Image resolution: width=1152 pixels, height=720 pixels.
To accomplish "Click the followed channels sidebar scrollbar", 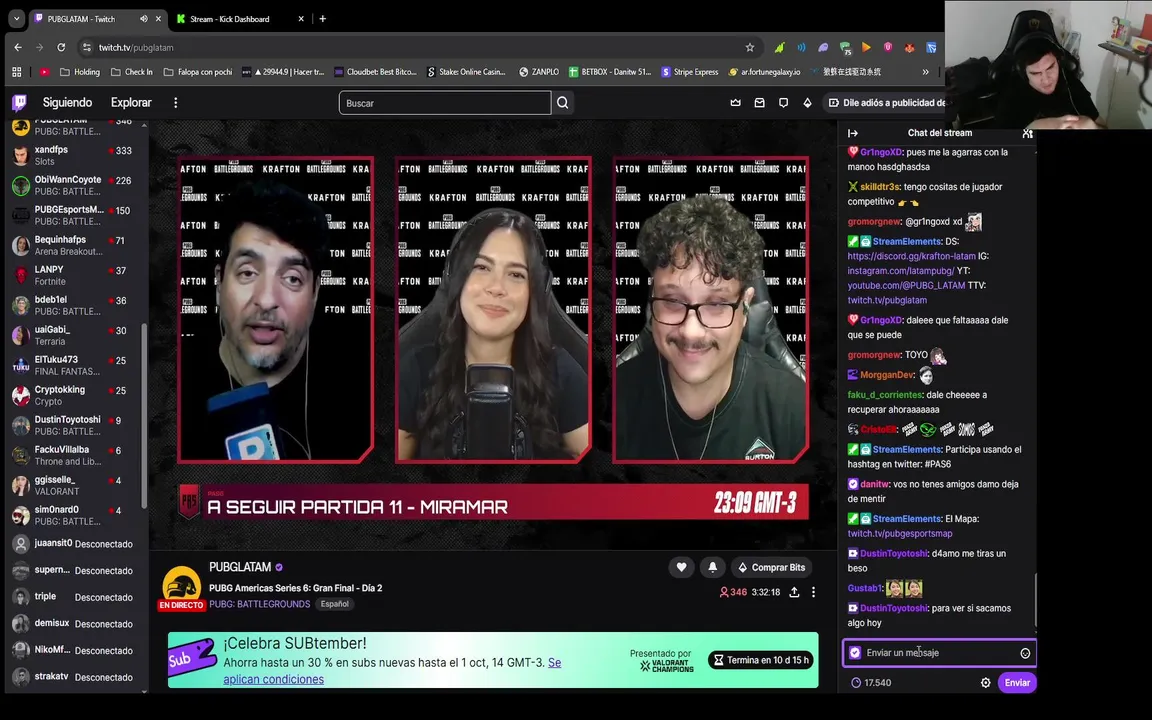I will (x=144, y=415).
